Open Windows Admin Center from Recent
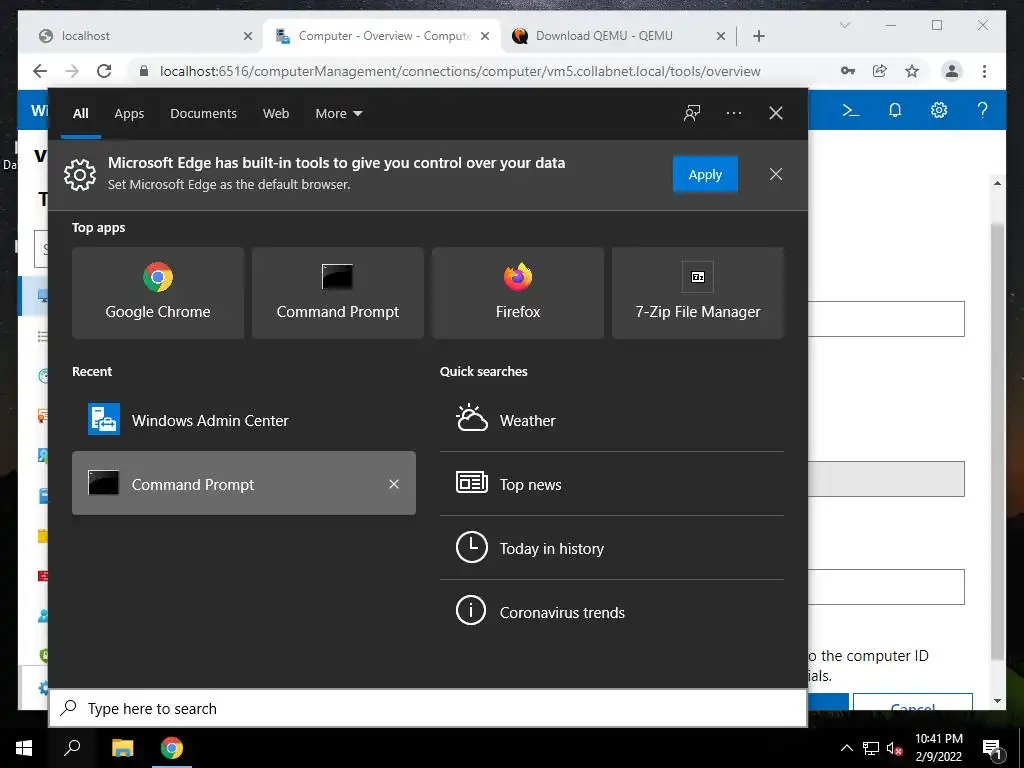The height and width of the screenshot is (768, 1024). click(x=244, y=420)
